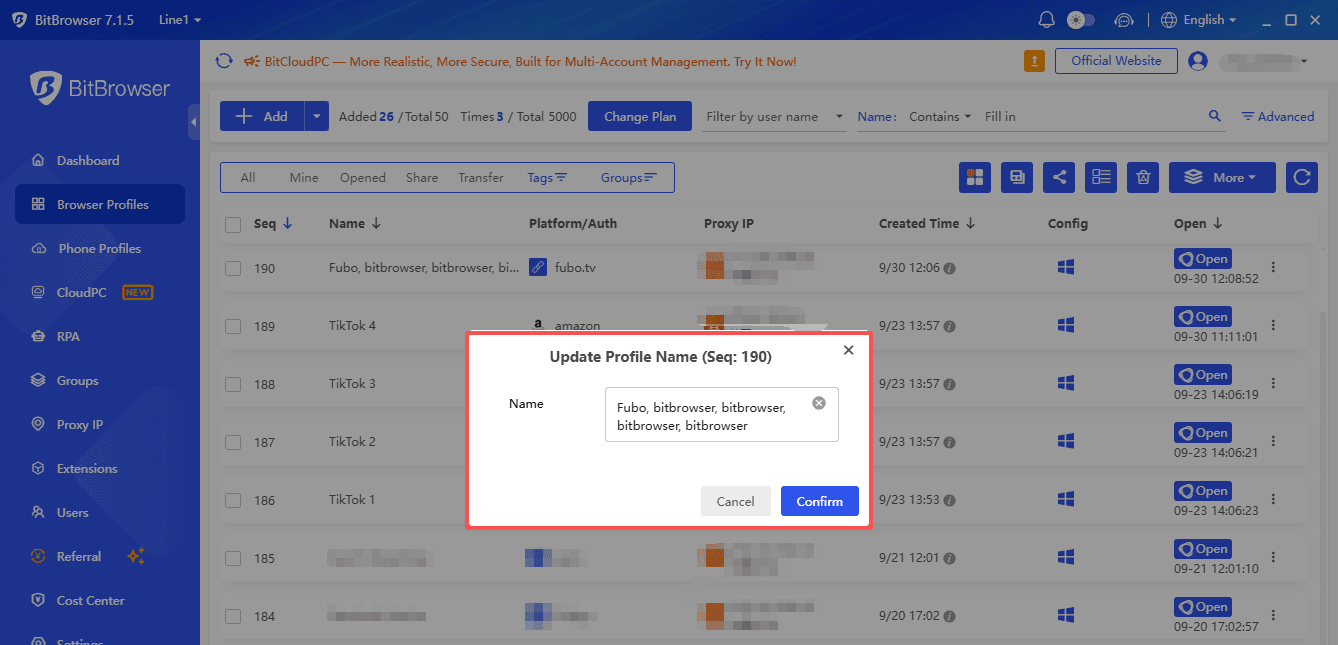Collapse the left sidebar using arrow handle
The width and height of the screenshot is (1338, 645).
click(x=194, y=122)
